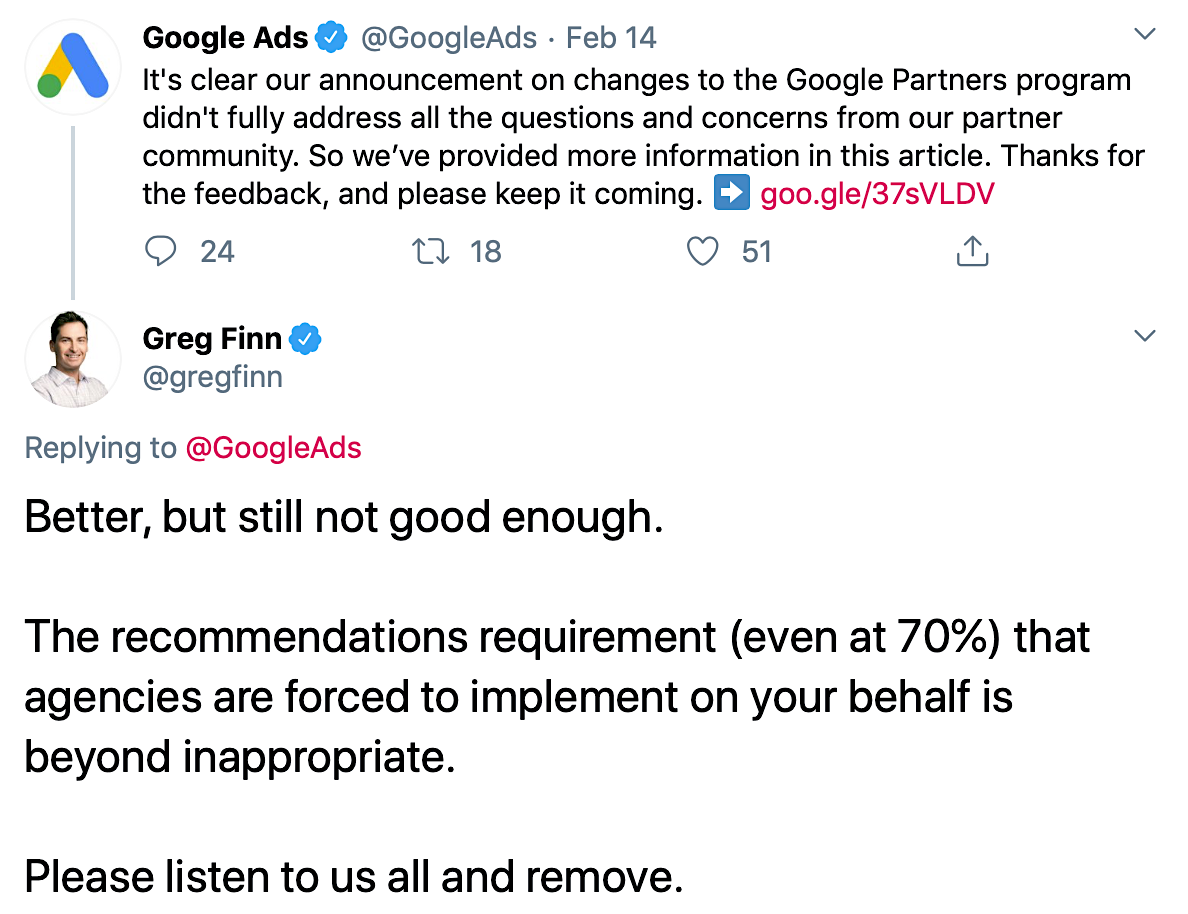Open Greg Finn's profile photo
The image size is (1188, 914).
(x=73, y=358)
